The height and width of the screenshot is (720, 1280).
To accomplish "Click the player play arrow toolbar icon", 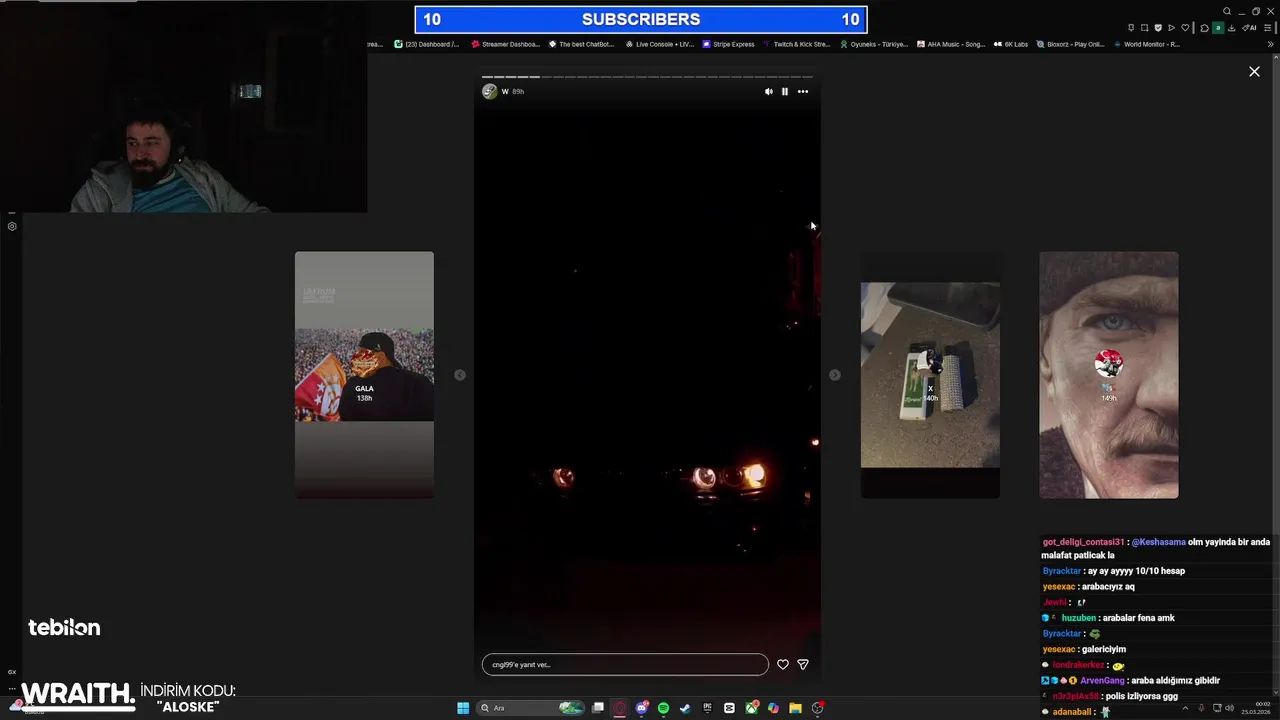I will click(x=1171, y=28).
